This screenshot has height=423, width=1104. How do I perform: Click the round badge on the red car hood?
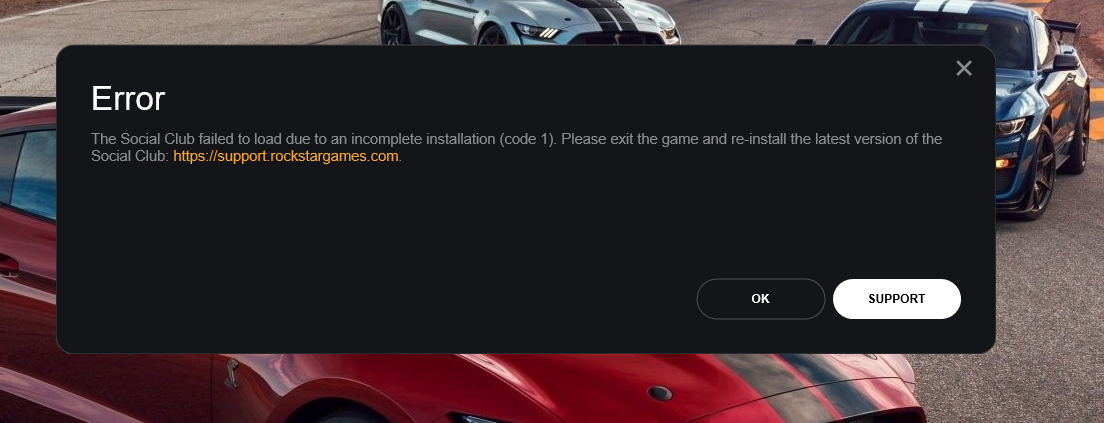(660, 393)
